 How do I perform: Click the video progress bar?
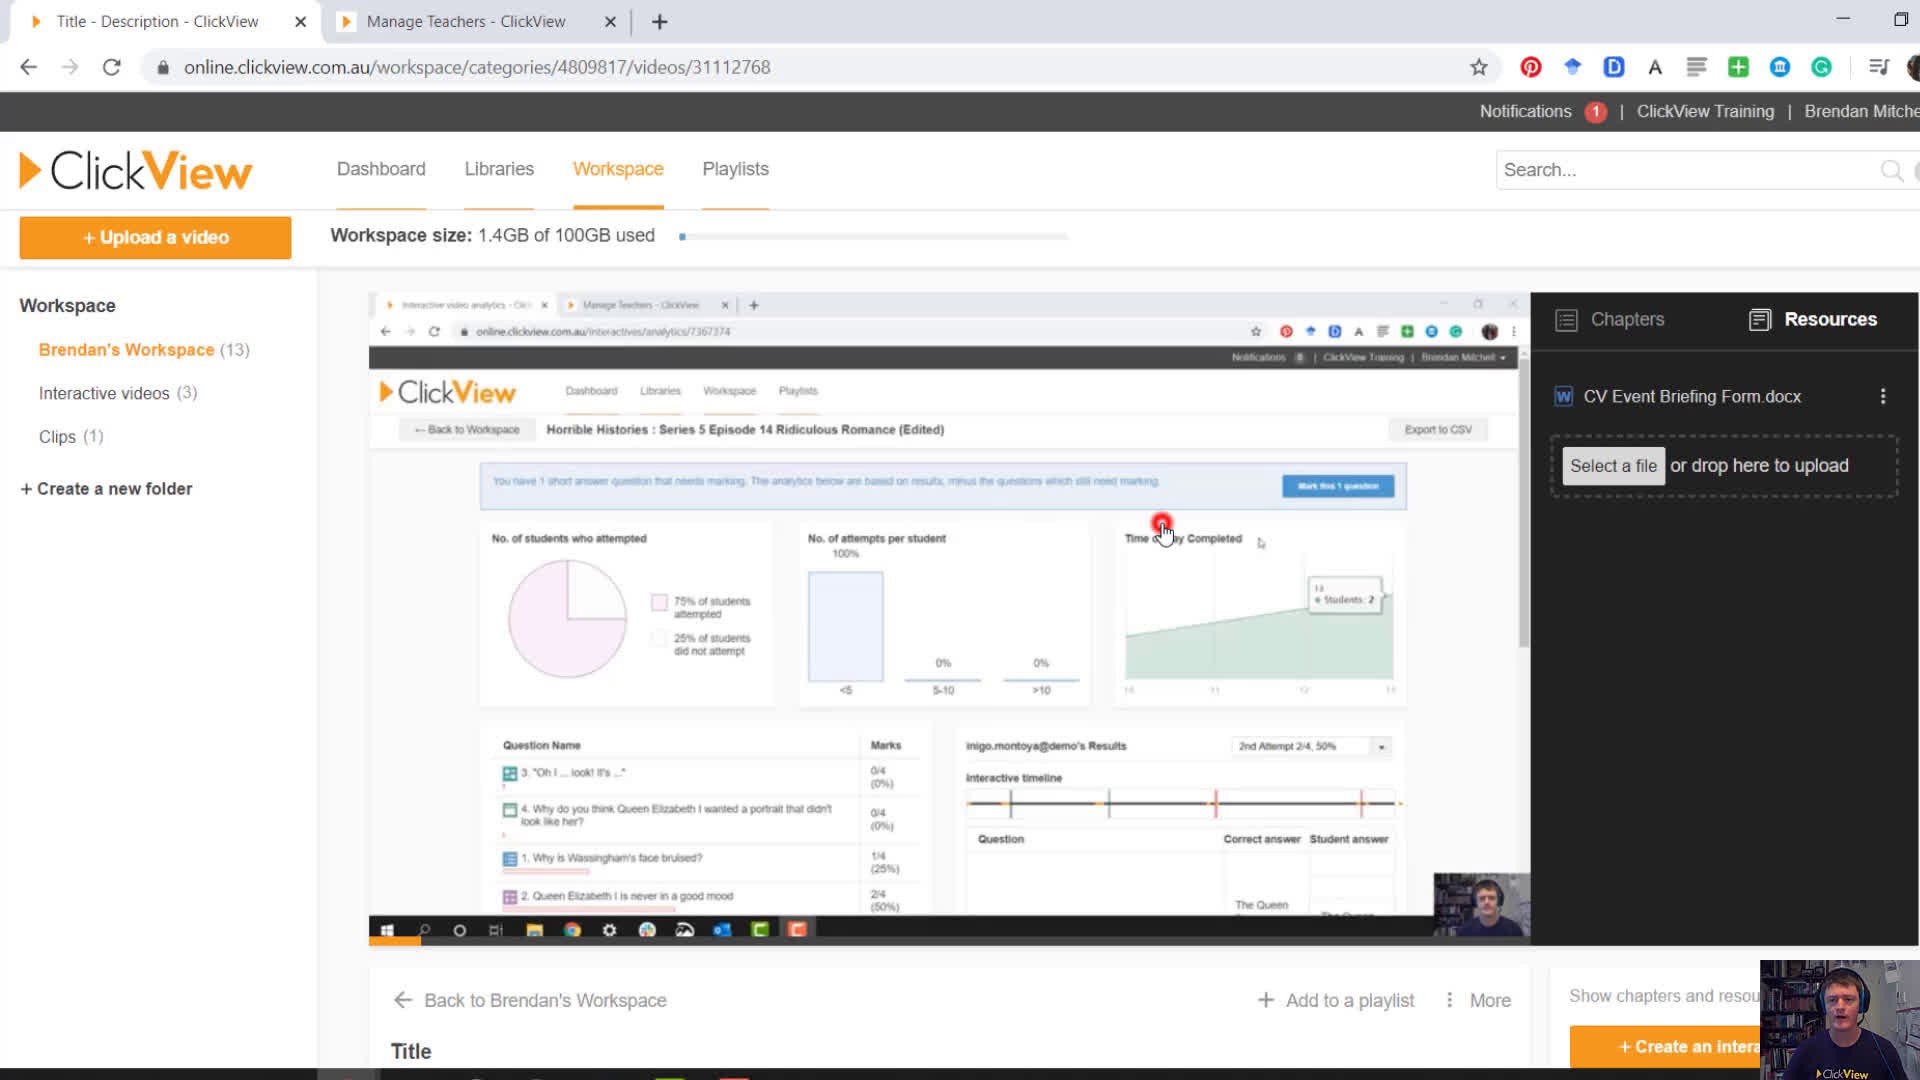point(949,941)
